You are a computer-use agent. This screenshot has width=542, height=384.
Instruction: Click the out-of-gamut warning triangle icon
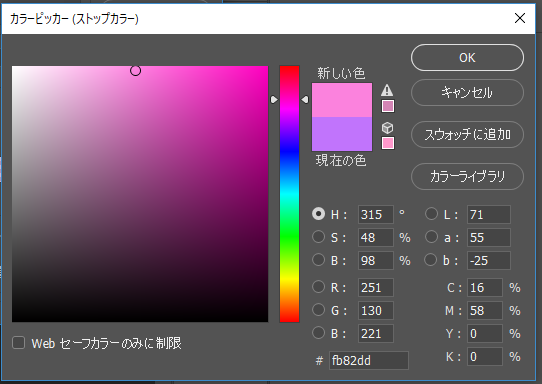(387, 90)
